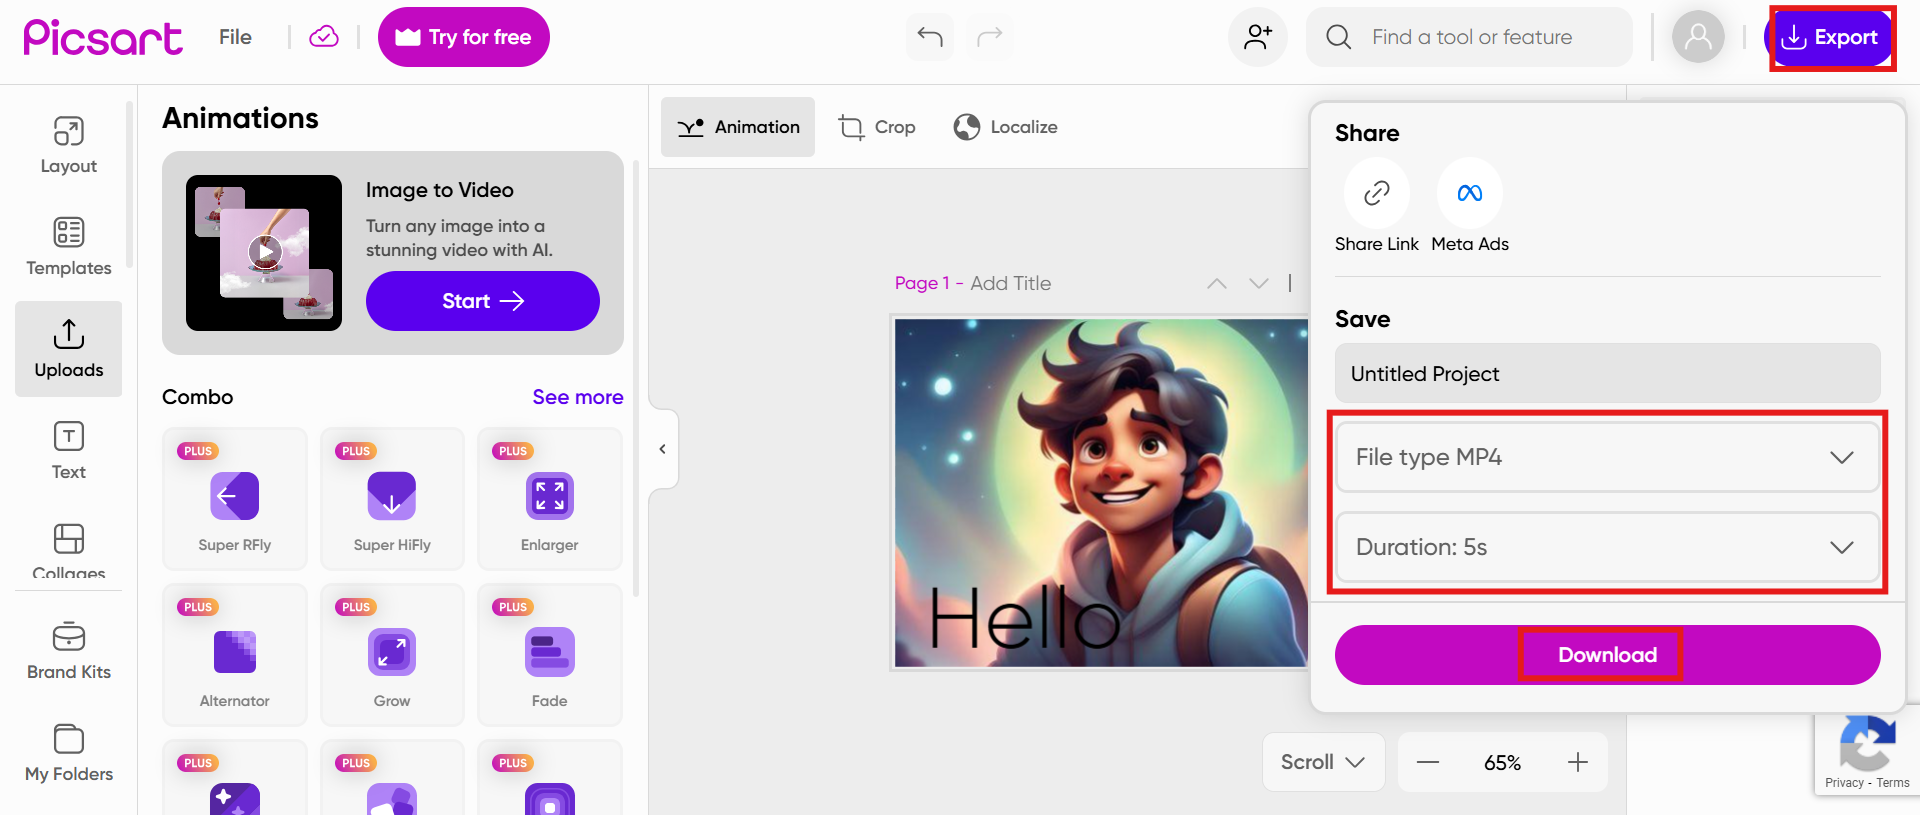The height and width of the screenshot is (815, 1920).
Task: Select the Localize tool tab
Action: point(1005,127)
